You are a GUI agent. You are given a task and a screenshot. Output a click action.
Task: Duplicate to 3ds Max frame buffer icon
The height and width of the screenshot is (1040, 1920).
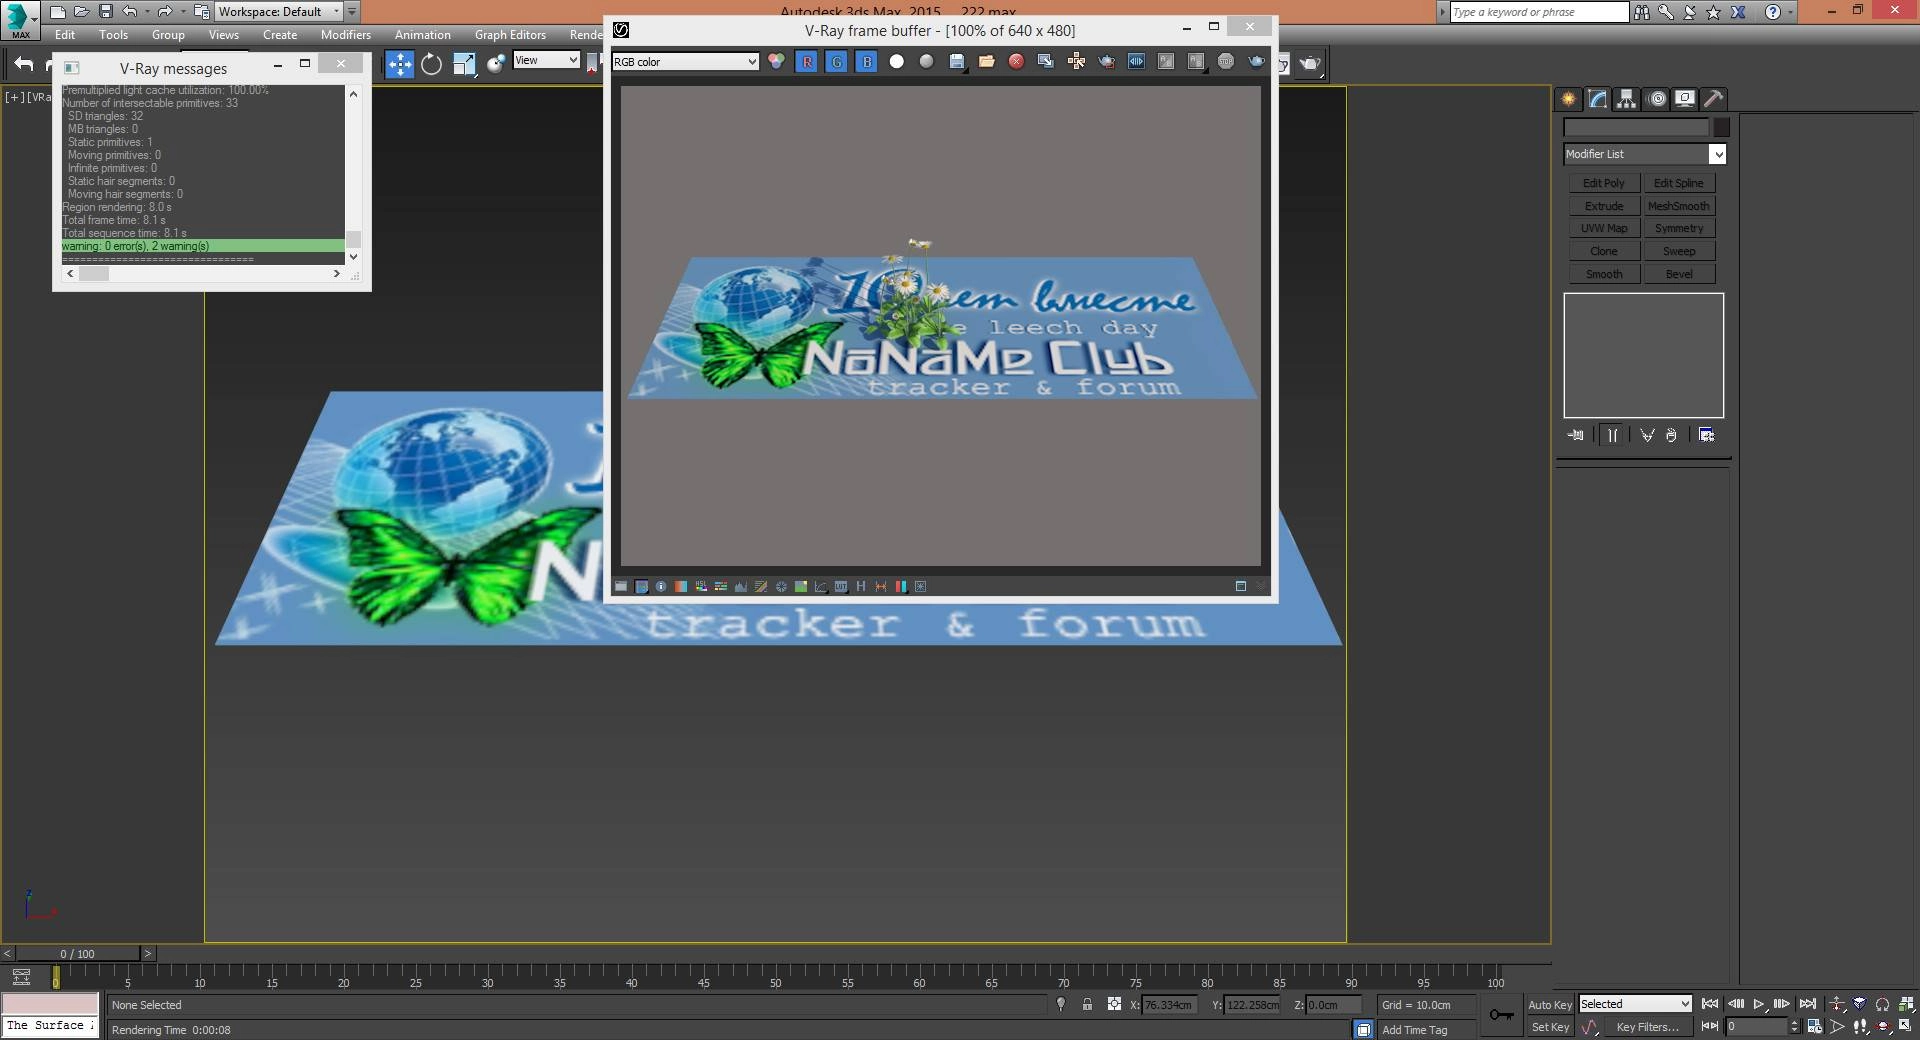coord(1046,62)
